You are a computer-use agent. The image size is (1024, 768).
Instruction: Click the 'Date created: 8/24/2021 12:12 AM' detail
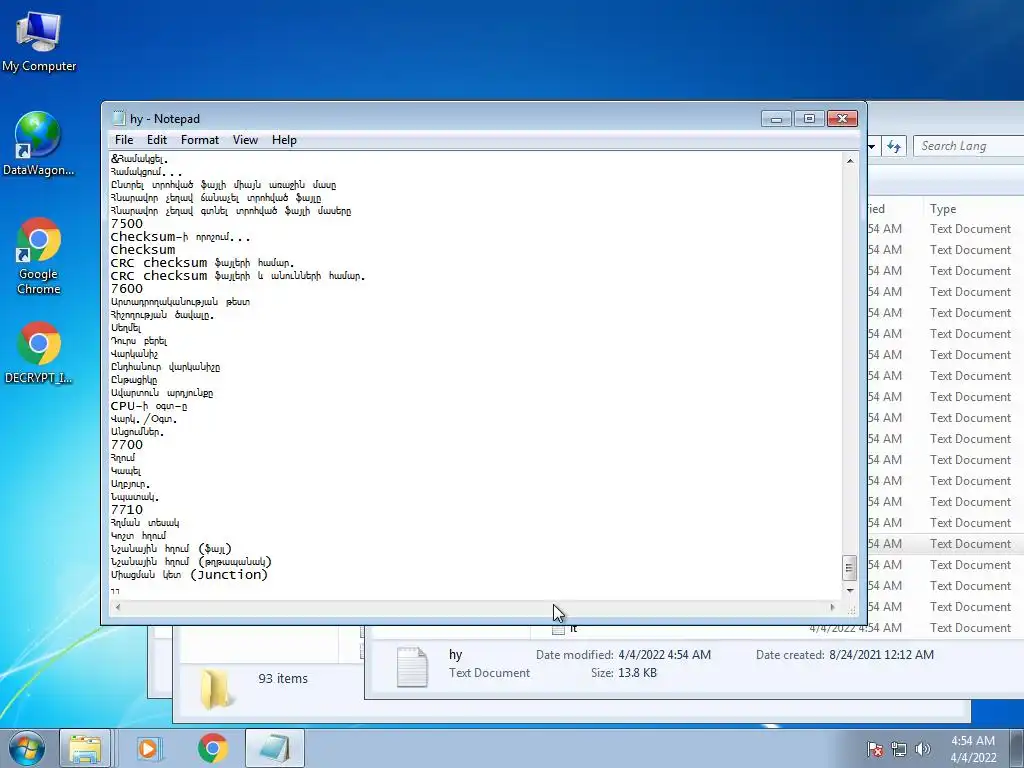point(845,654)
